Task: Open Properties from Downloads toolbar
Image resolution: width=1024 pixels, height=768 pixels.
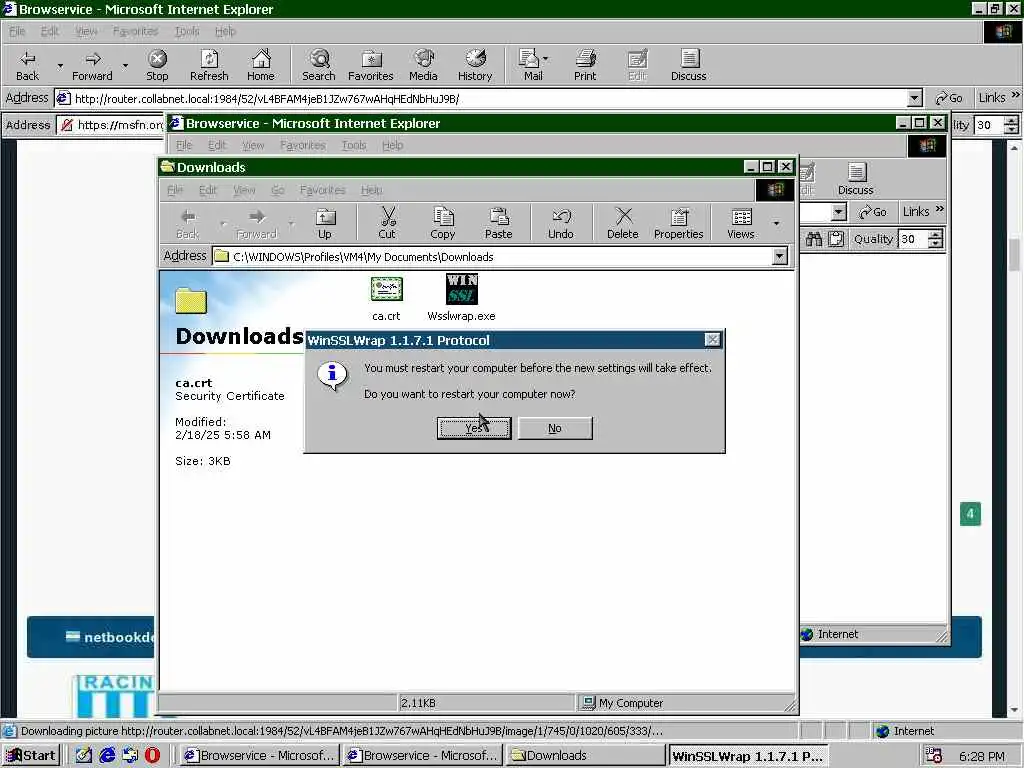Action: [679, 223]
